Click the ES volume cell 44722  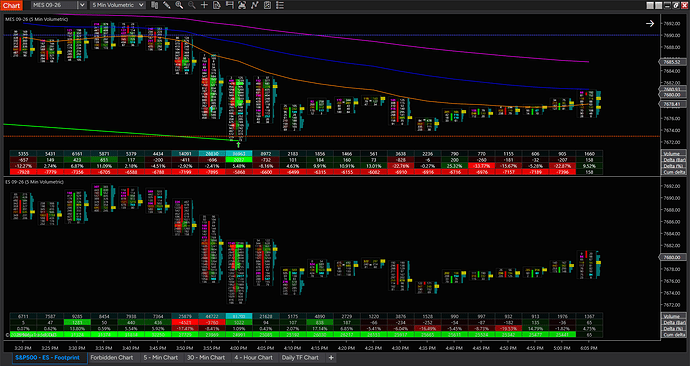tap(212, 316)
